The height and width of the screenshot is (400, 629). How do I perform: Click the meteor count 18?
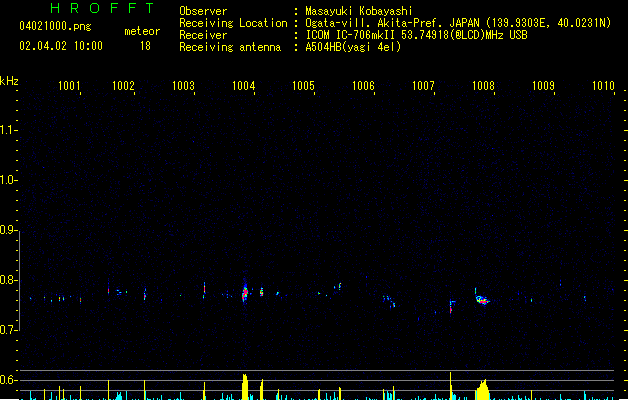coord(145,46)
